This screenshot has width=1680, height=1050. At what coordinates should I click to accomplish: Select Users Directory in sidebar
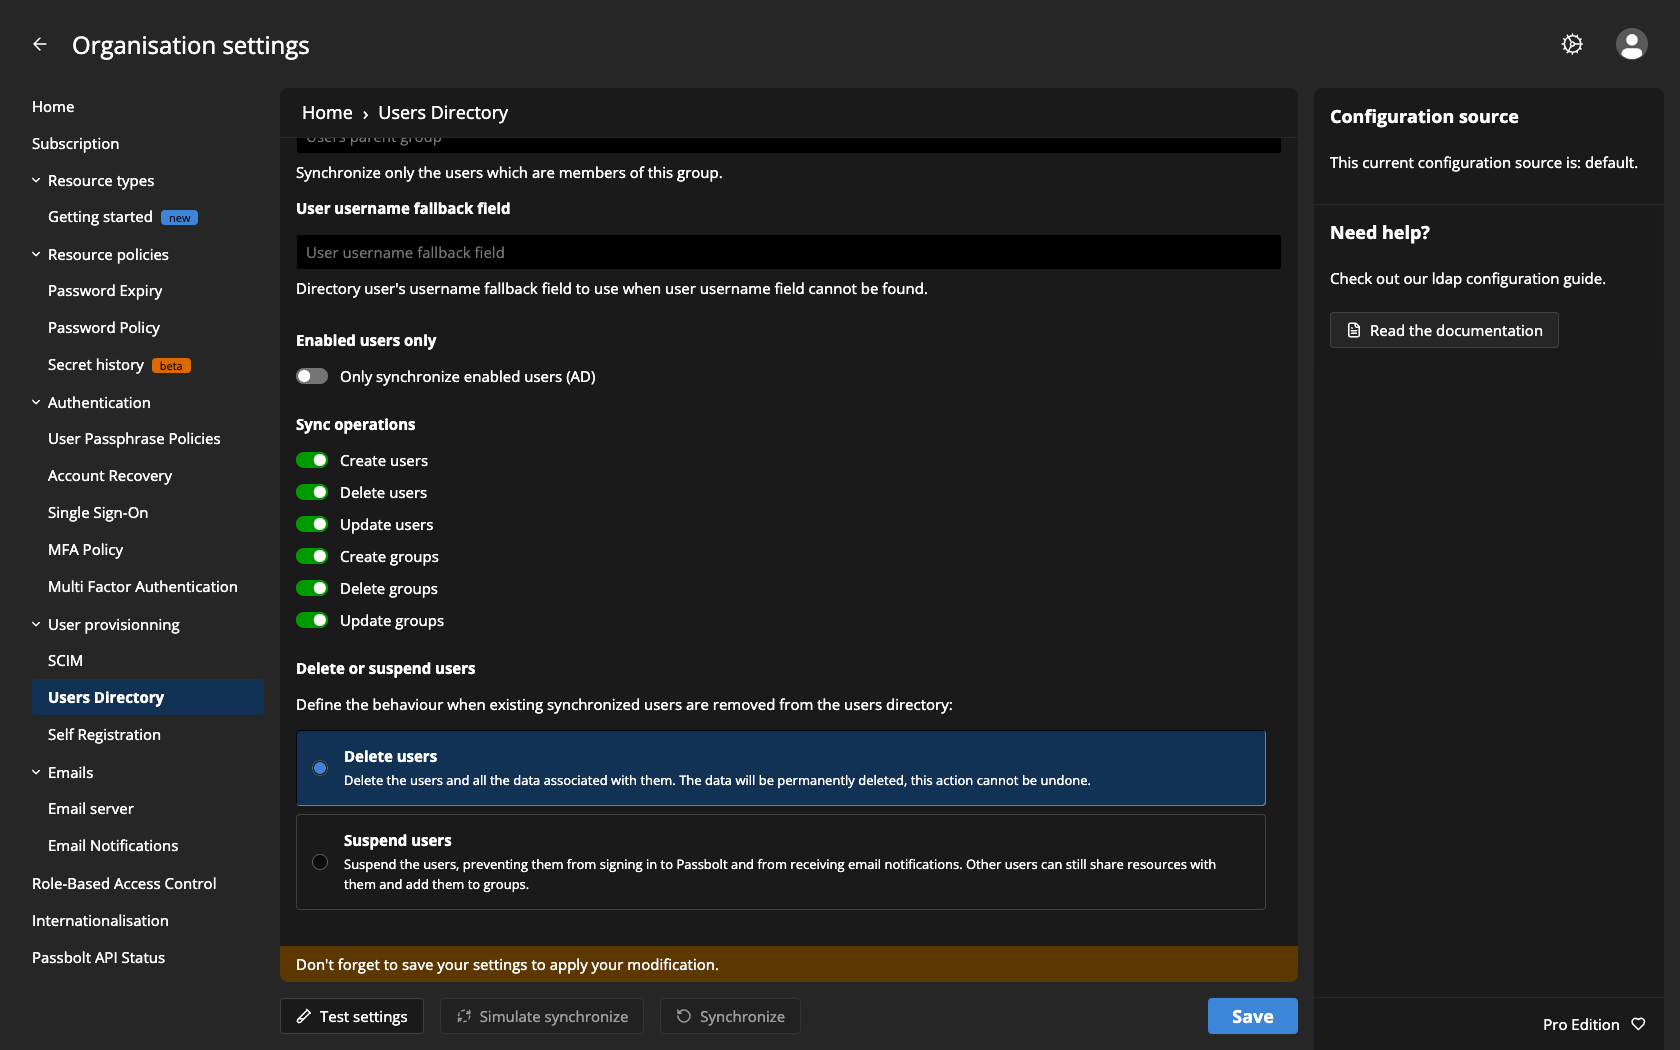148,697
